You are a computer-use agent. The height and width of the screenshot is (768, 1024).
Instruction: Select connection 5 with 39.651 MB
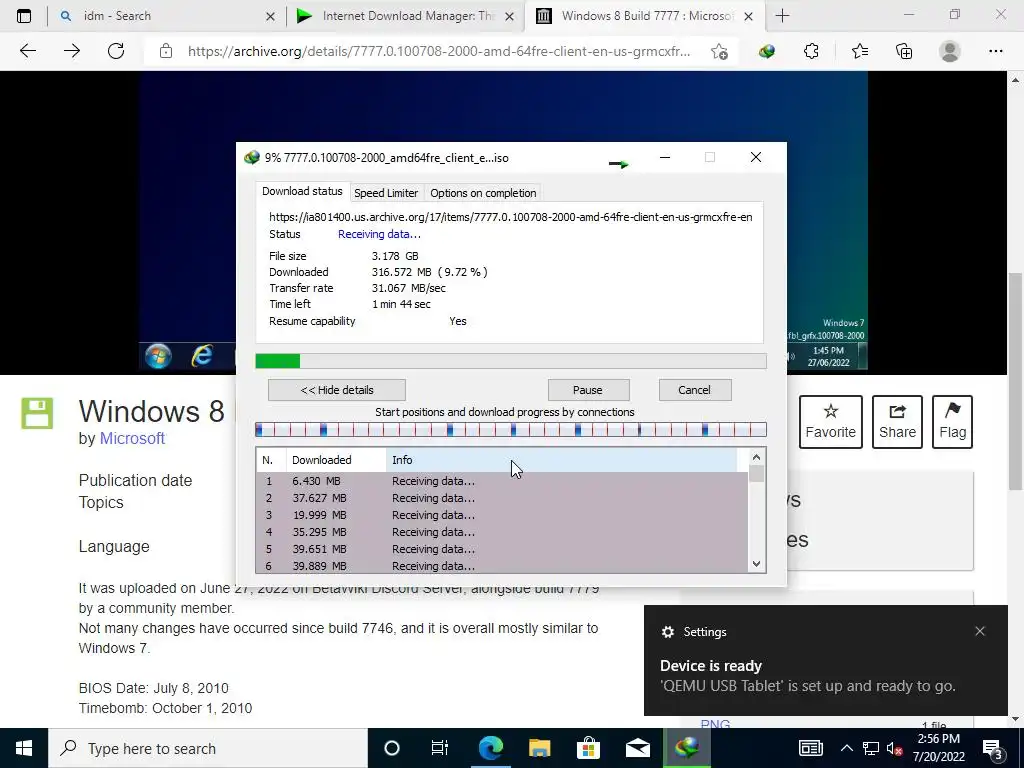tap(502, 549)
